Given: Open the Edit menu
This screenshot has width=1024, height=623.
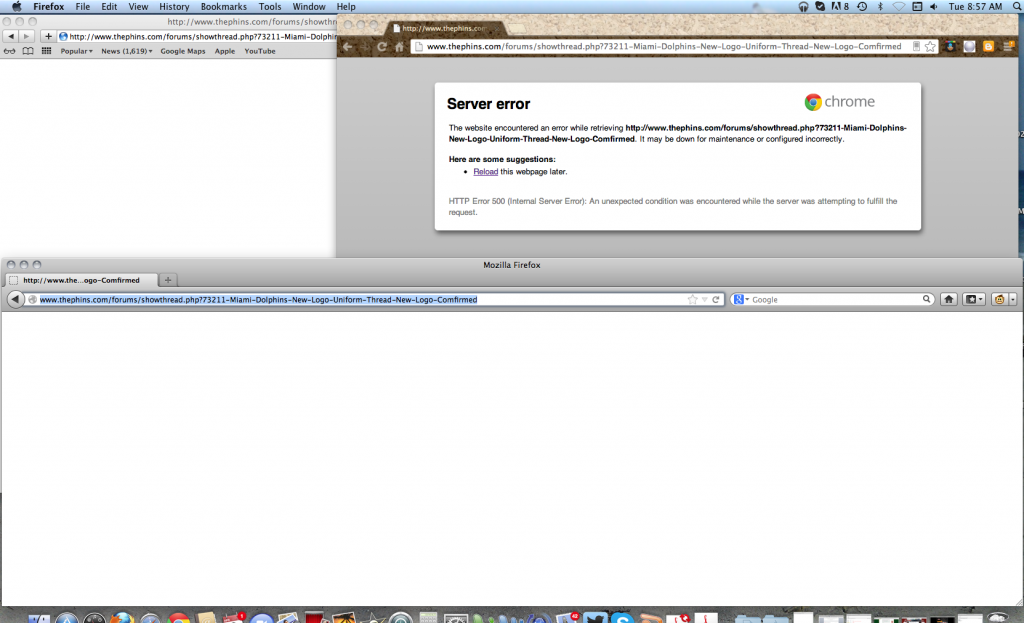Looking at the screenshot, I should tap(109, 7).
